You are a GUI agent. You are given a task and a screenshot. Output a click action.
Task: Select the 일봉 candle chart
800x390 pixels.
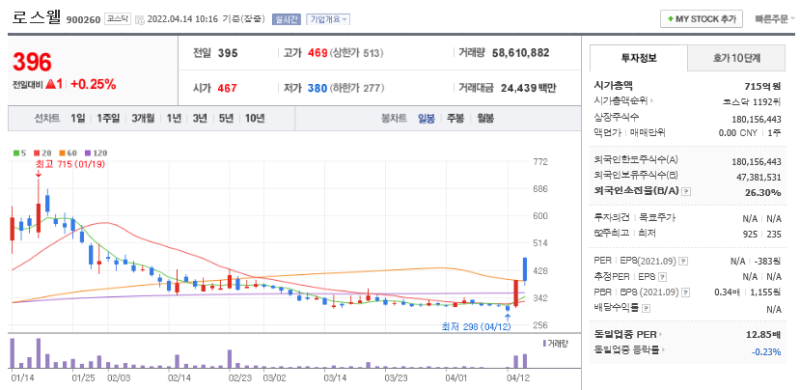pyautogui.click(x=427, y=118)
